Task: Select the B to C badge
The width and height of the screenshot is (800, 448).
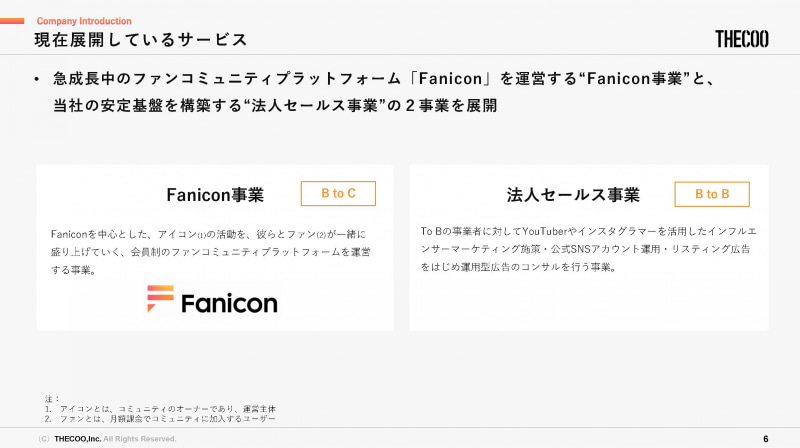Action: [338, 194]
